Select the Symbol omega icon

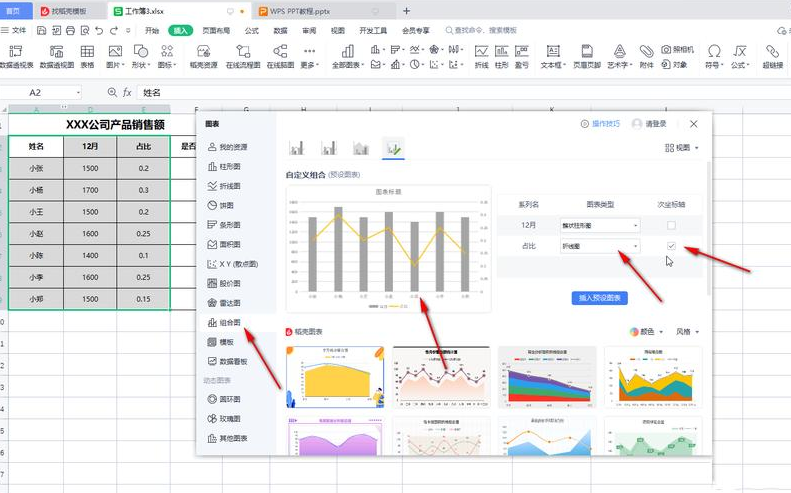714,51
